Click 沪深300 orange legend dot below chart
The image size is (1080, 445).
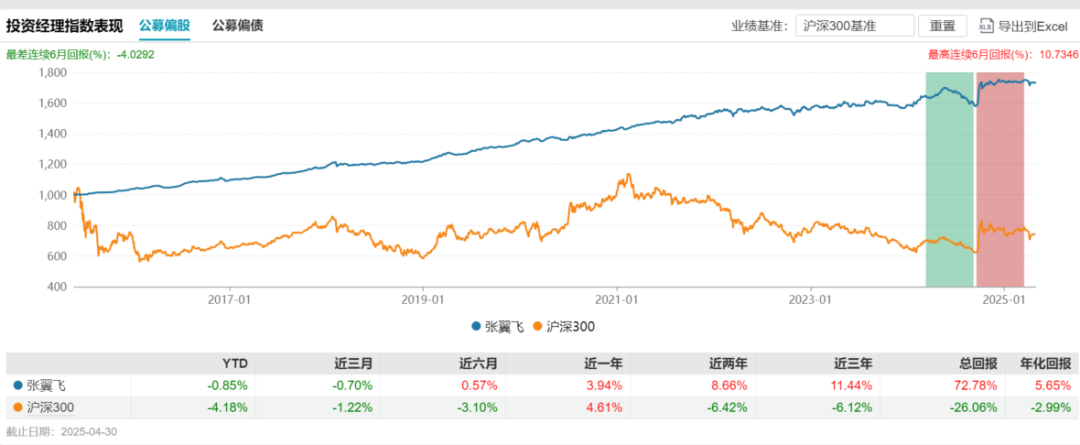[539, 326]
